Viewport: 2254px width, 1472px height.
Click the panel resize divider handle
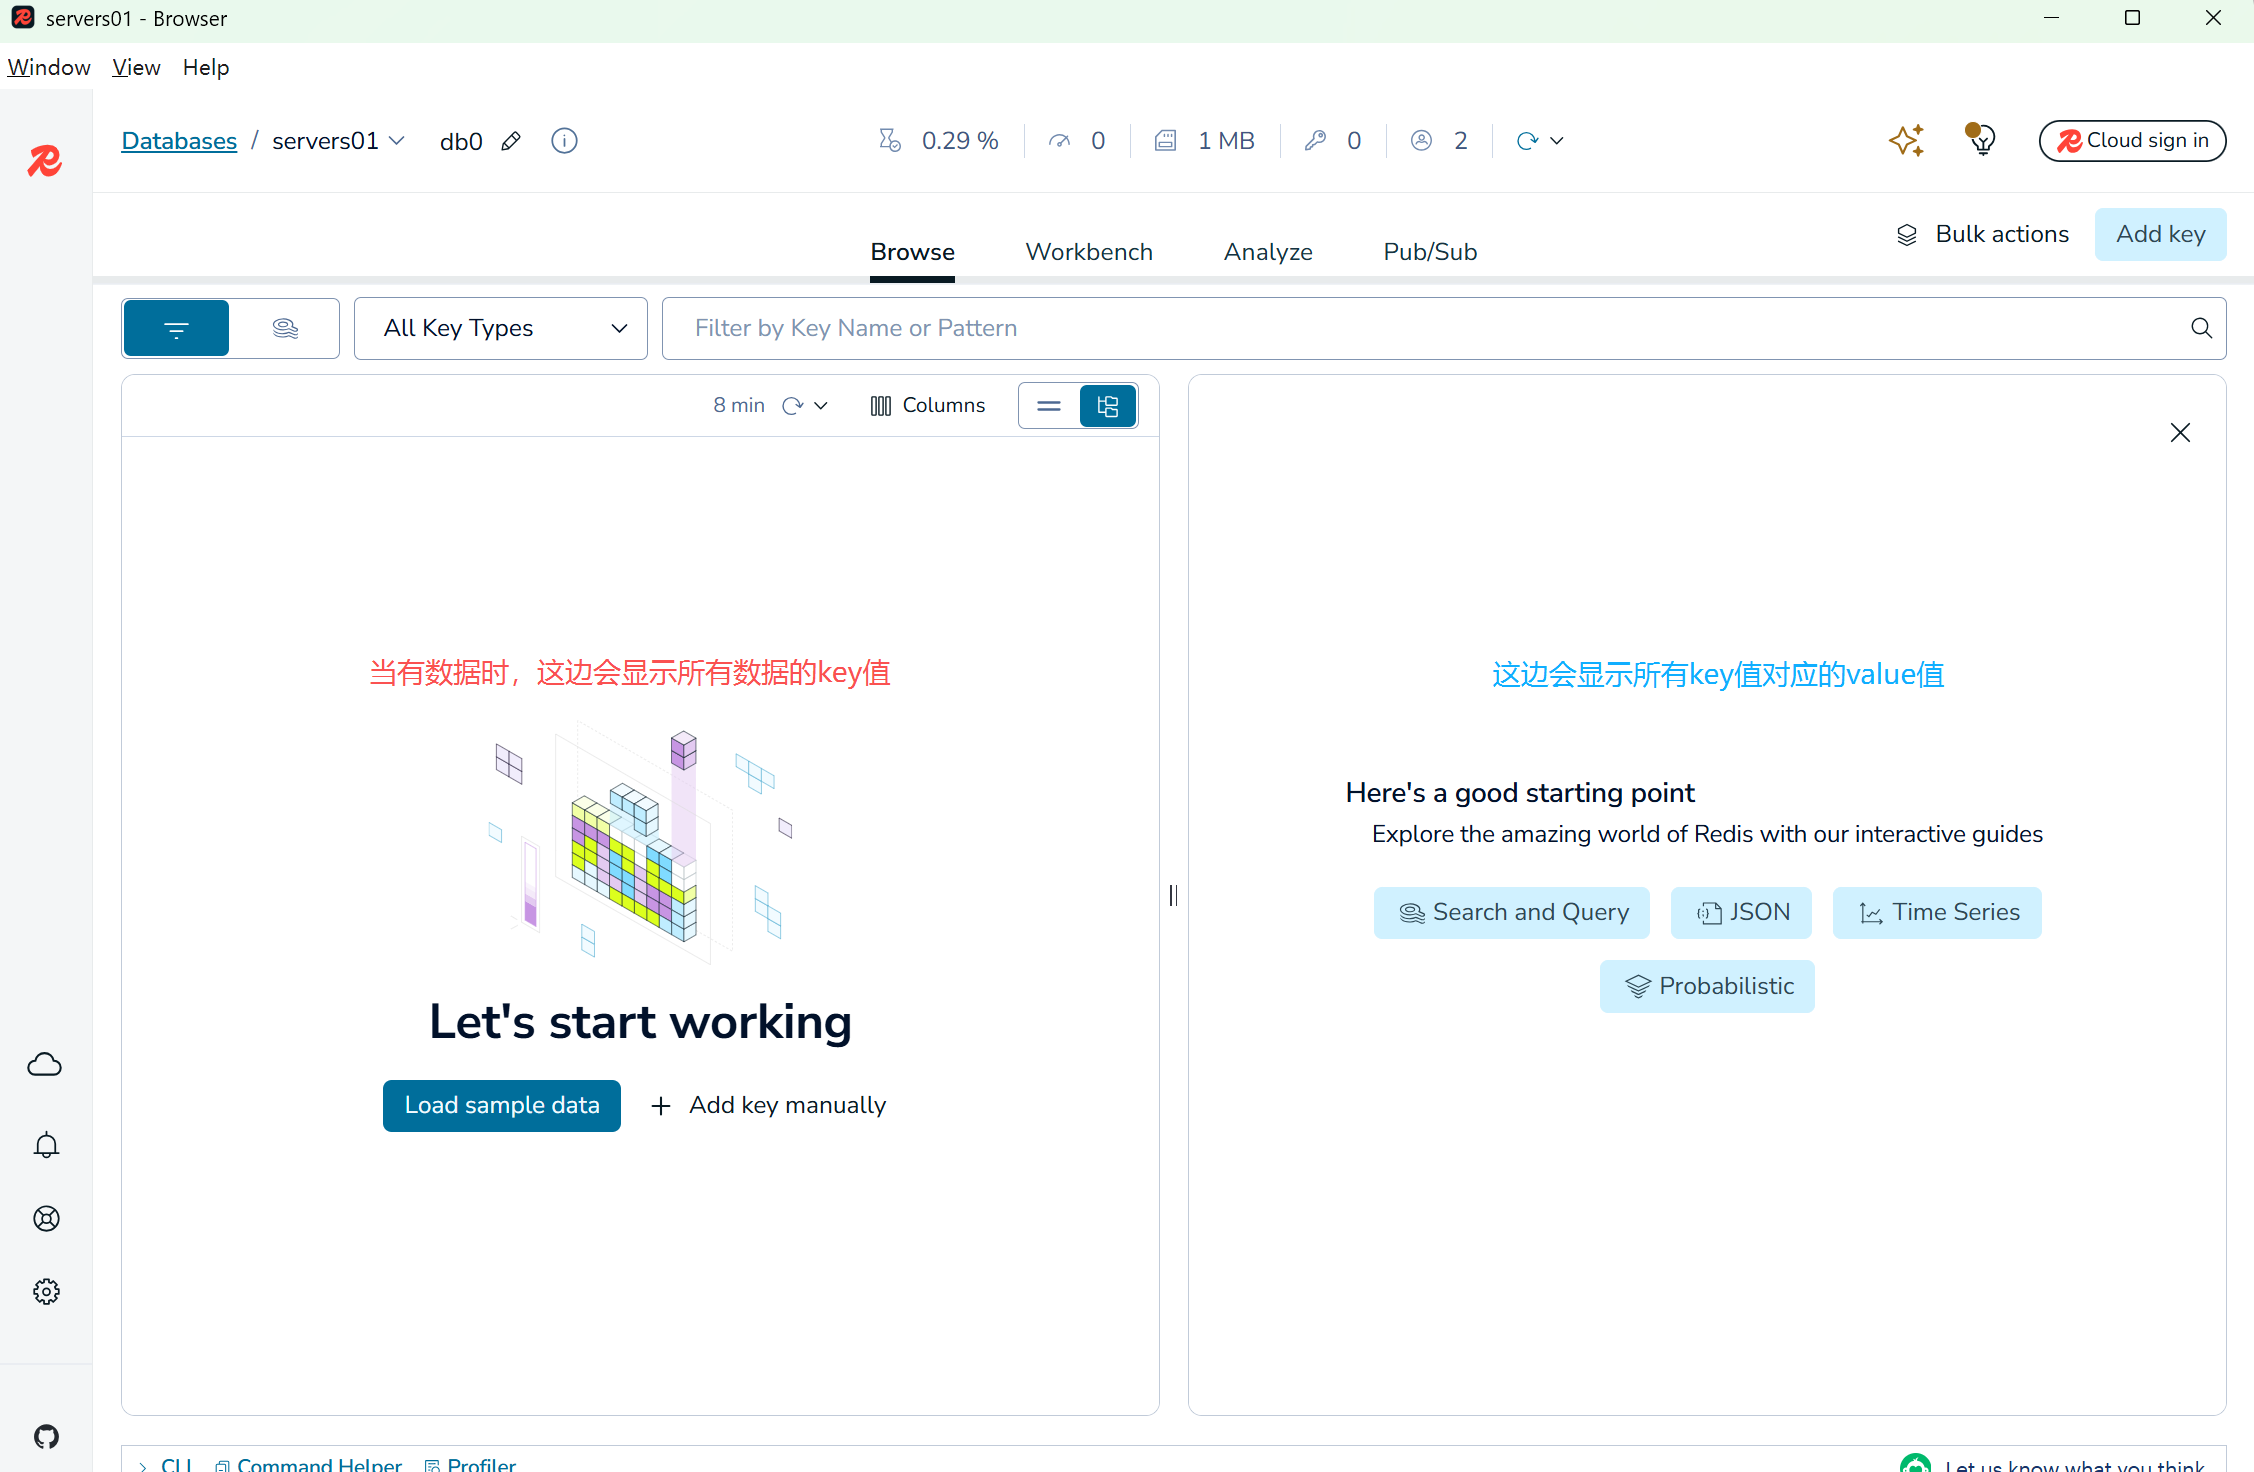pyautogui.click(x=1173, y=895)
